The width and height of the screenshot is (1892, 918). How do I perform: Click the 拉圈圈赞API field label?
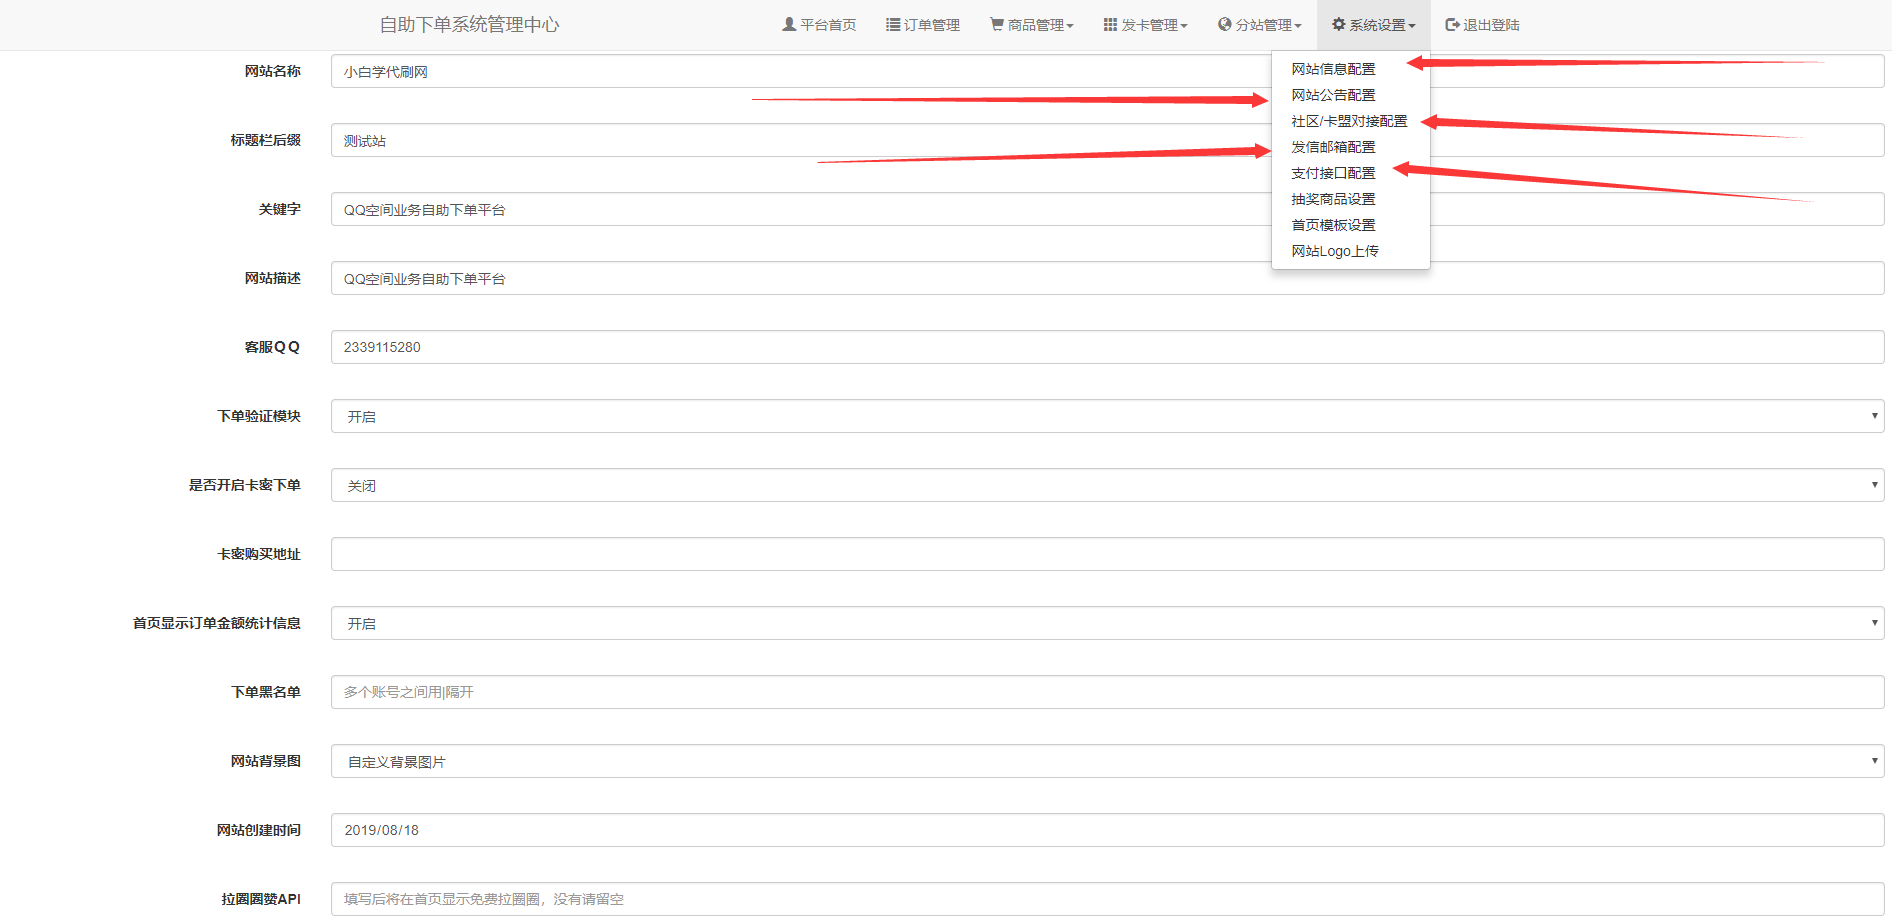click(x=261, y=899)
